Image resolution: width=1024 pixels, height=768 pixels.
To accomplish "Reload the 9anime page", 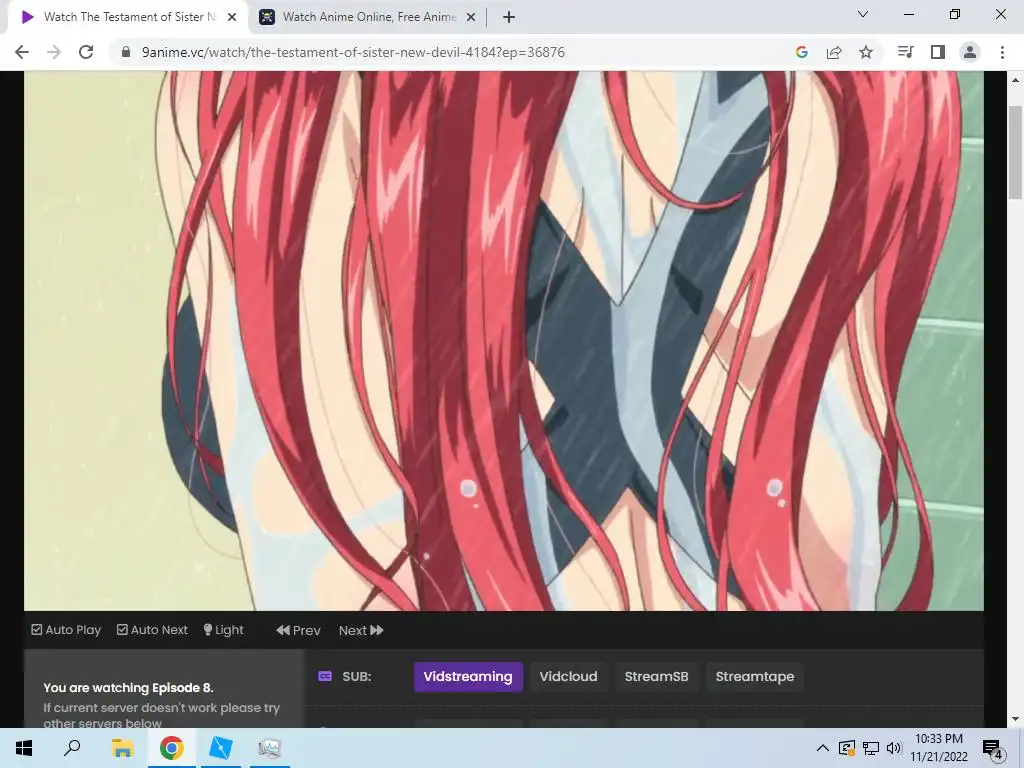I will coord(86,52).
